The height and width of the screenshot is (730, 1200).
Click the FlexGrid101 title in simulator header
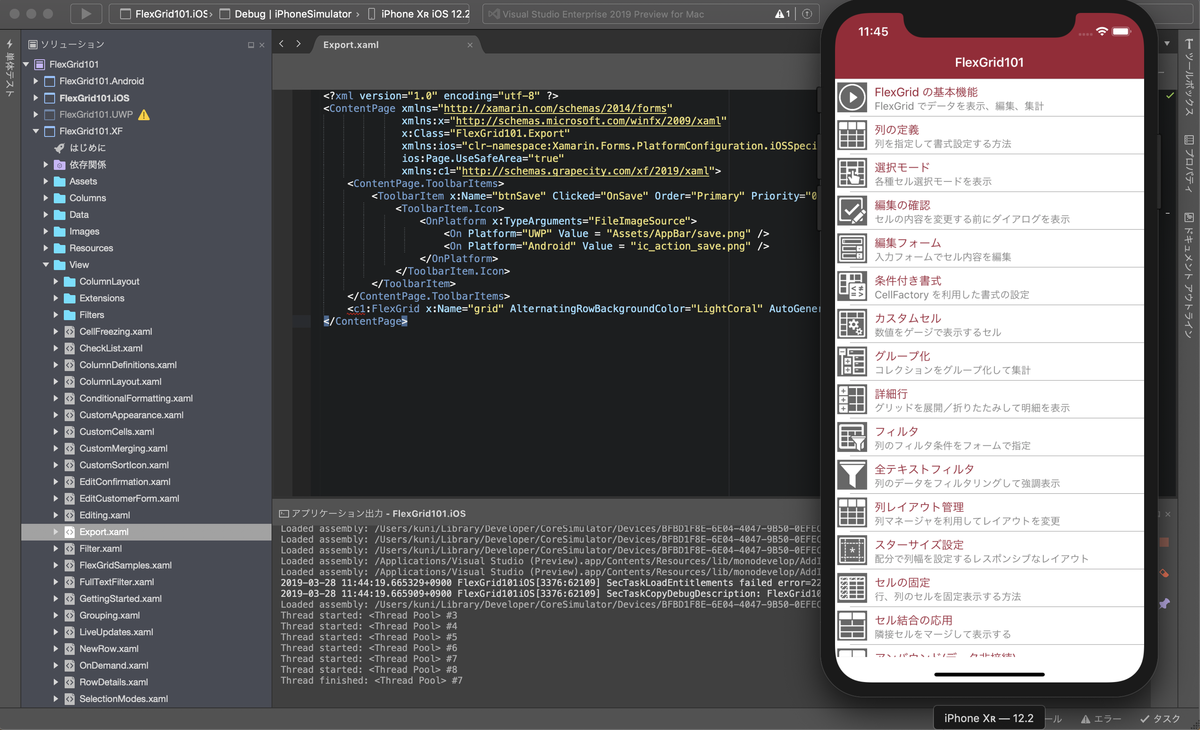(x=989, y=63)
